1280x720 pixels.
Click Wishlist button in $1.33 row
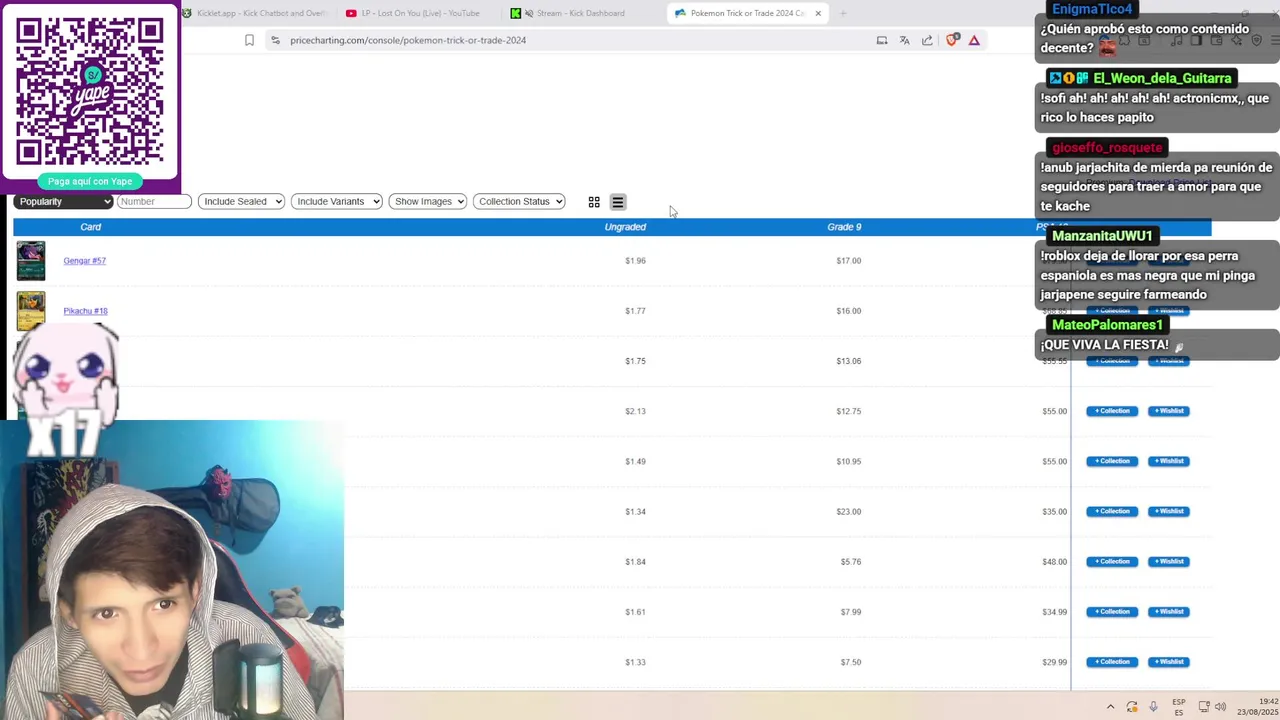click(x=1168, y=661)
